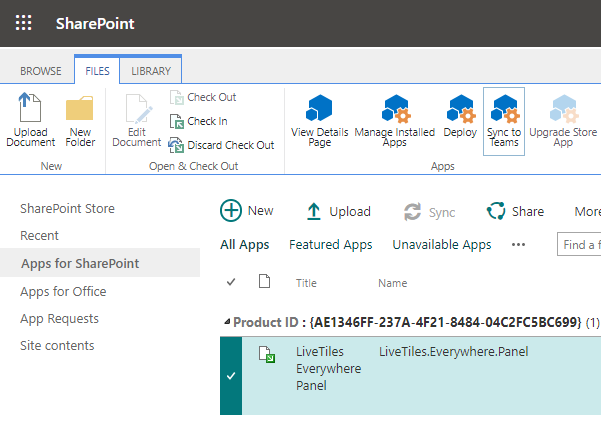Open SharePoint Store in left navigation
Image resolution: width=601 pixels, height=429 pixels.
pos(67,209)
